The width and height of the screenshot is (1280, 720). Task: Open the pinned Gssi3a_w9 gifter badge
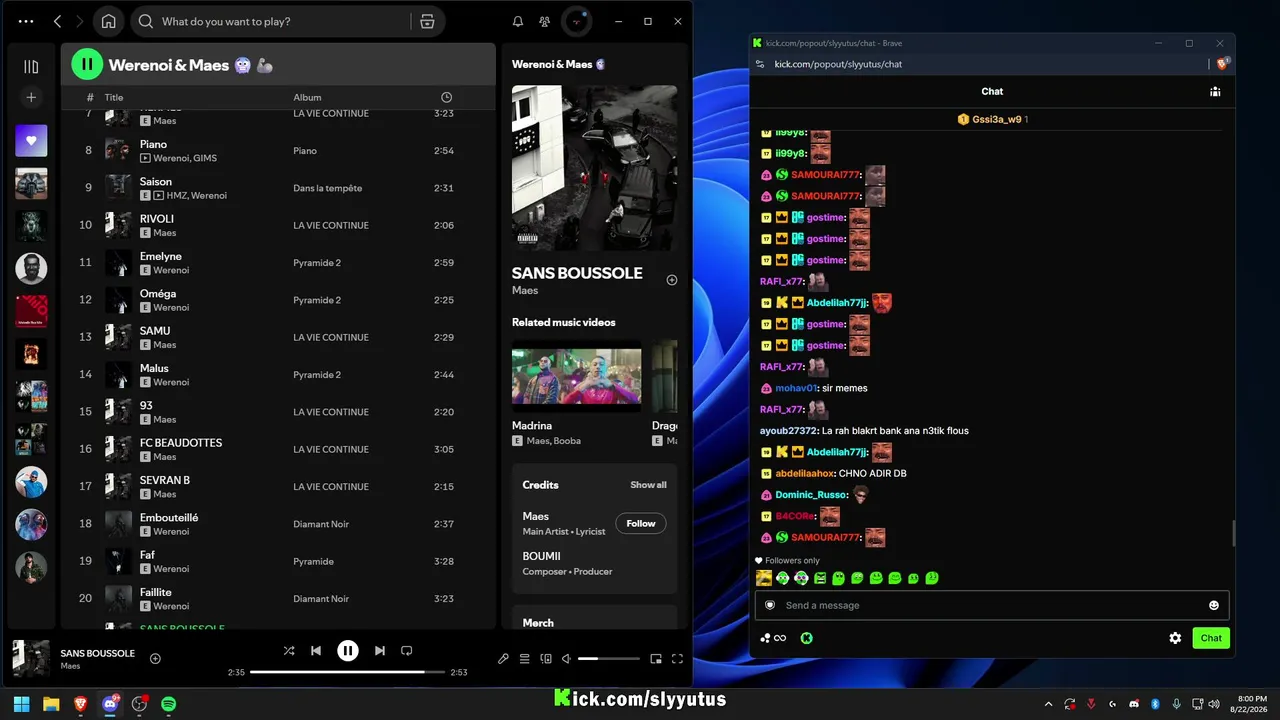pos(992,119)
